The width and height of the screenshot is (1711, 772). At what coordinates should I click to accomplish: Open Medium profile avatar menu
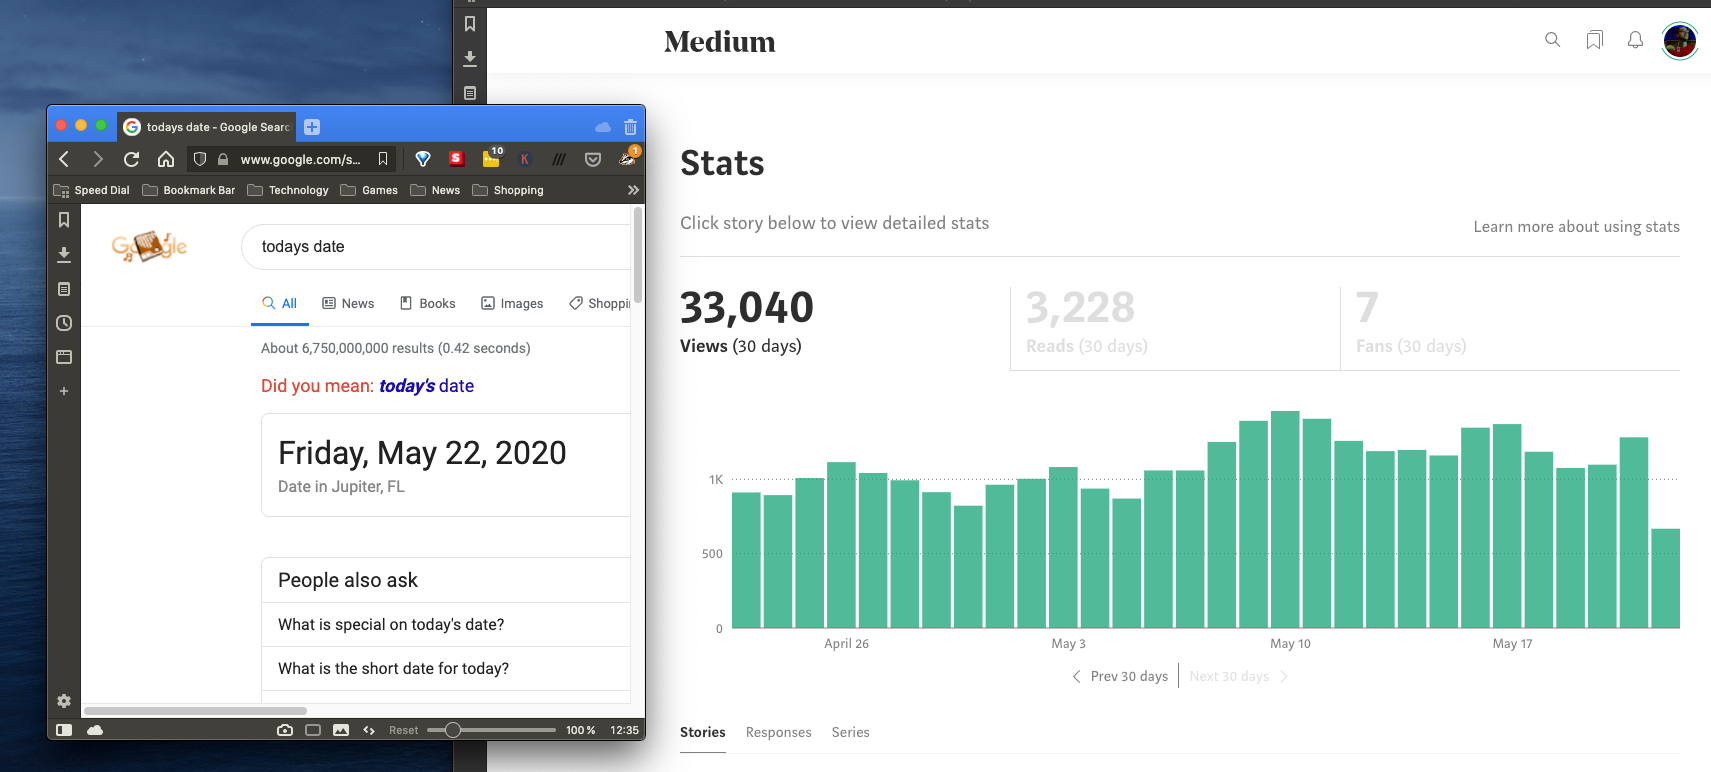[1680, 41]
